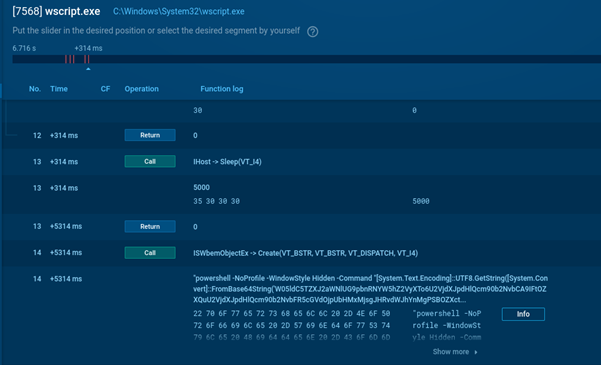The height and width of the screenshot is (365, 601).
Task: Click the ASCII text rofile -WindowSt
Action: 447,326
